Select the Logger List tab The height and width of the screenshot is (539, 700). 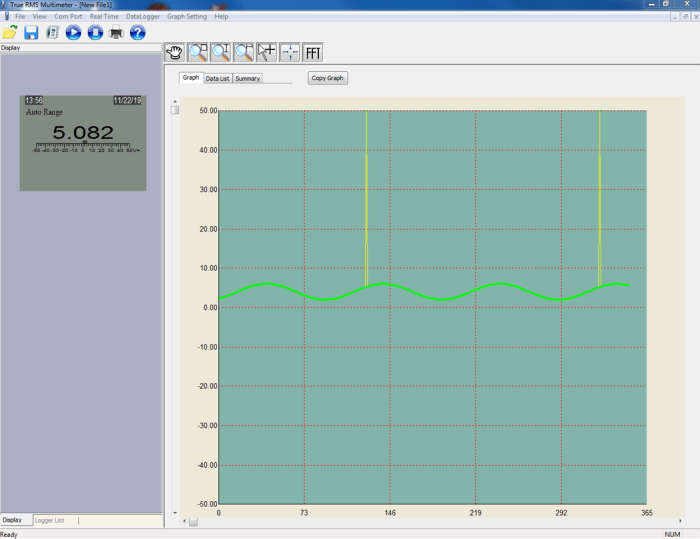coord(50,520)
